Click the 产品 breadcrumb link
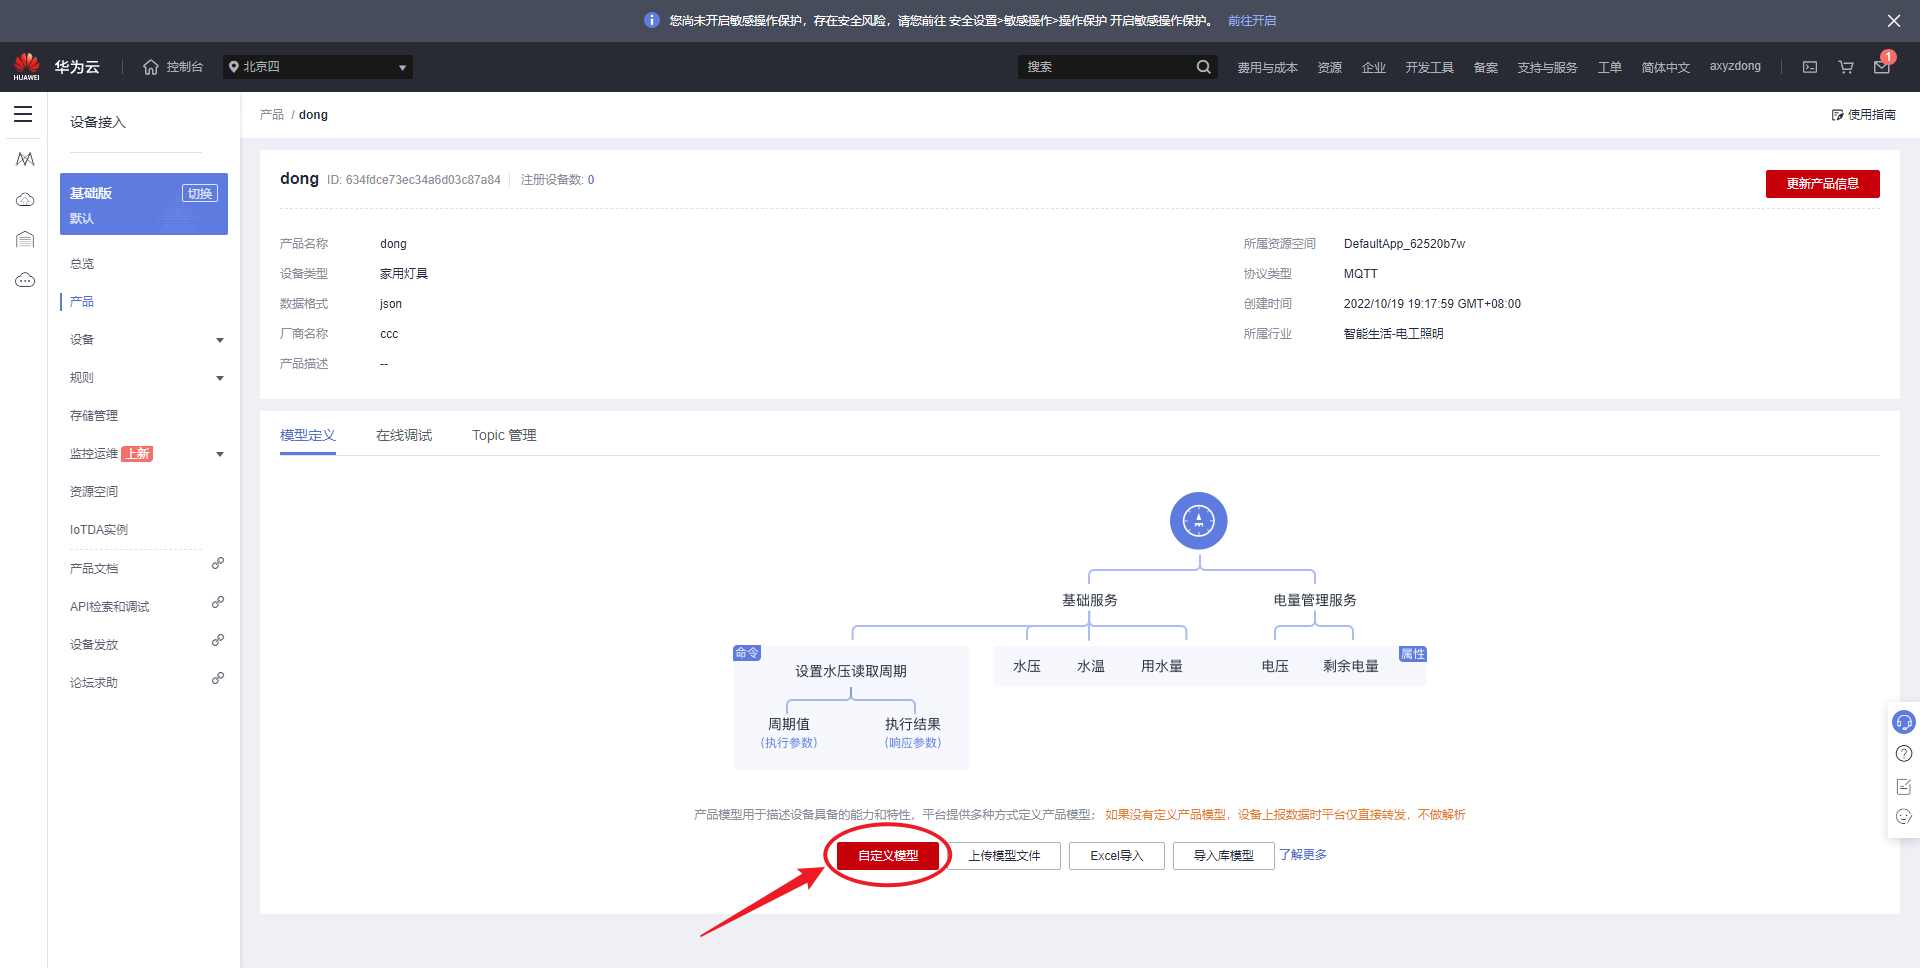Image resolution: width=1920 pixels, height=968 pixels. [272, 115]
